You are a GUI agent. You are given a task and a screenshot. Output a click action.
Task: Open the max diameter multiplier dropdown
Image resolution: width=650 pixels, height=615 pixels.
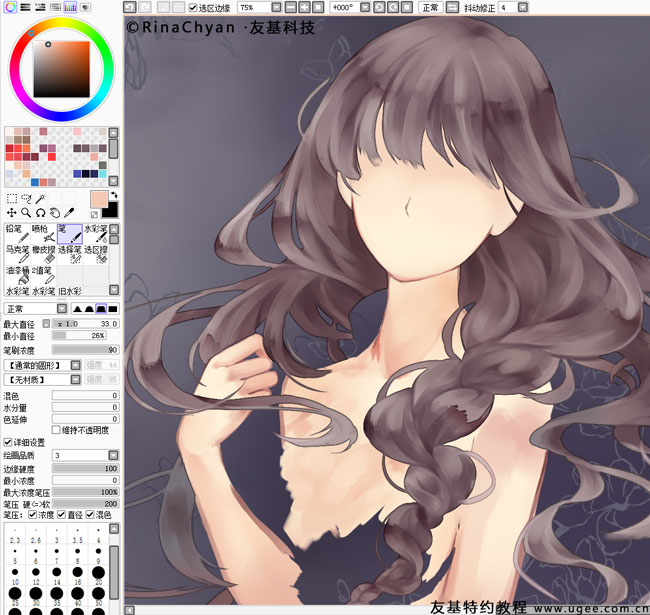(46, 323)
